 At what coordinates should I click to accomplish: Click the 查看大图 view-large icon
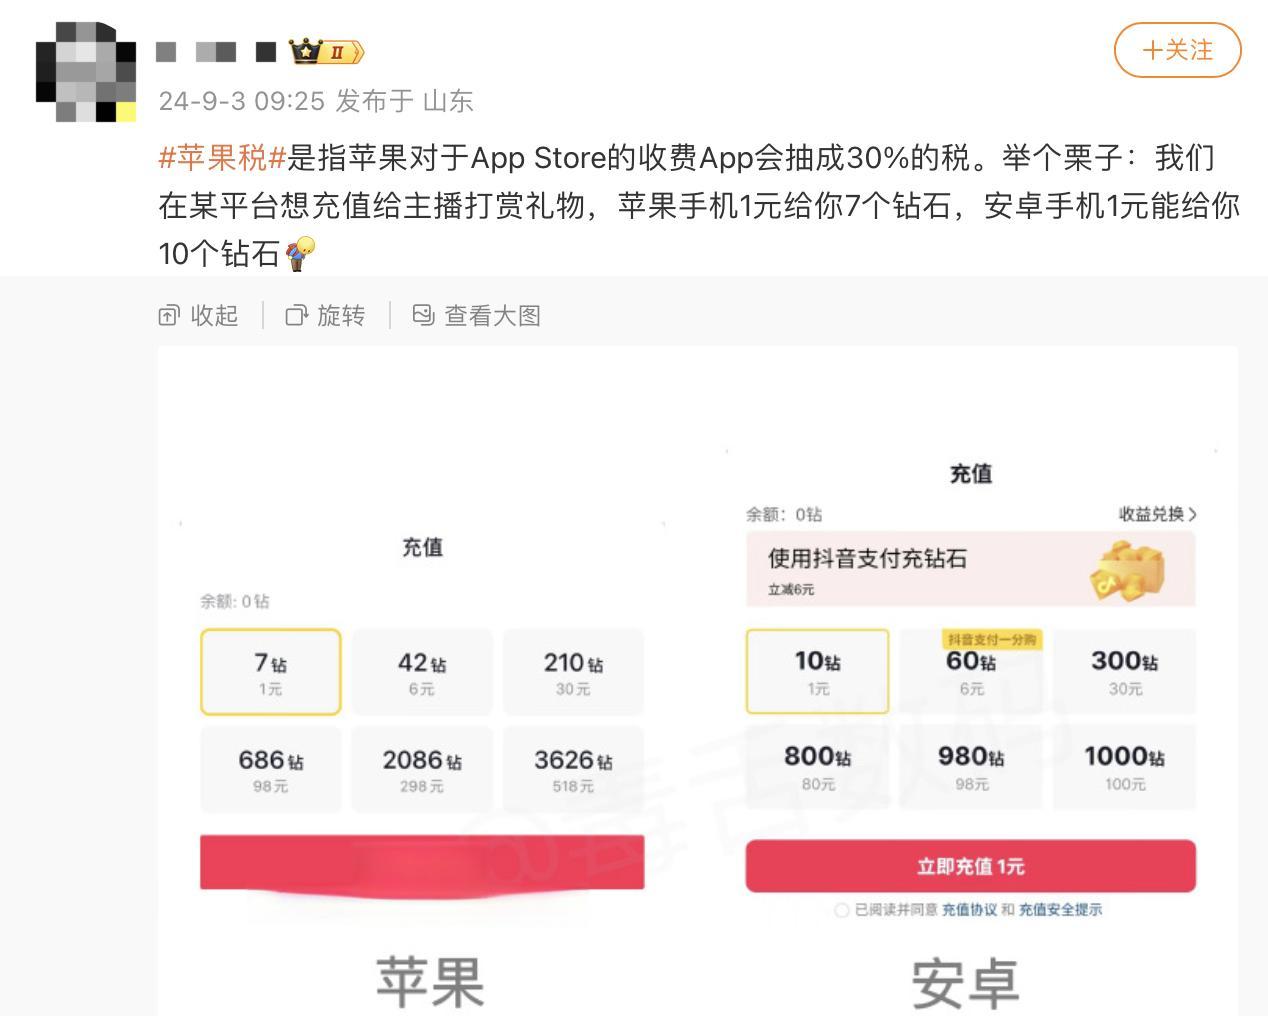pyautogui.click(x=423, y=316)
